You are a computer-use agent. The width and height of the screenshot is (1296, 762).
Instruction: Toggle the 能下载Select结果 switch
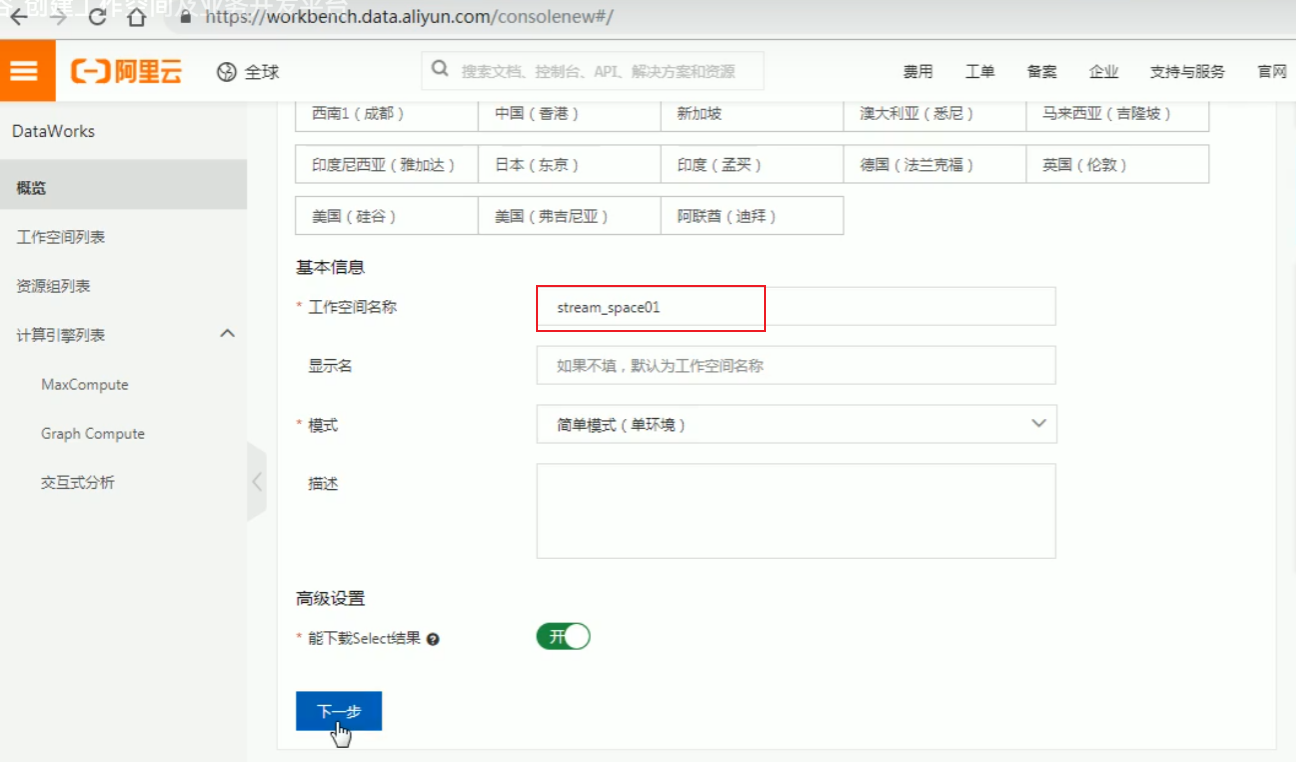(564, 637)
